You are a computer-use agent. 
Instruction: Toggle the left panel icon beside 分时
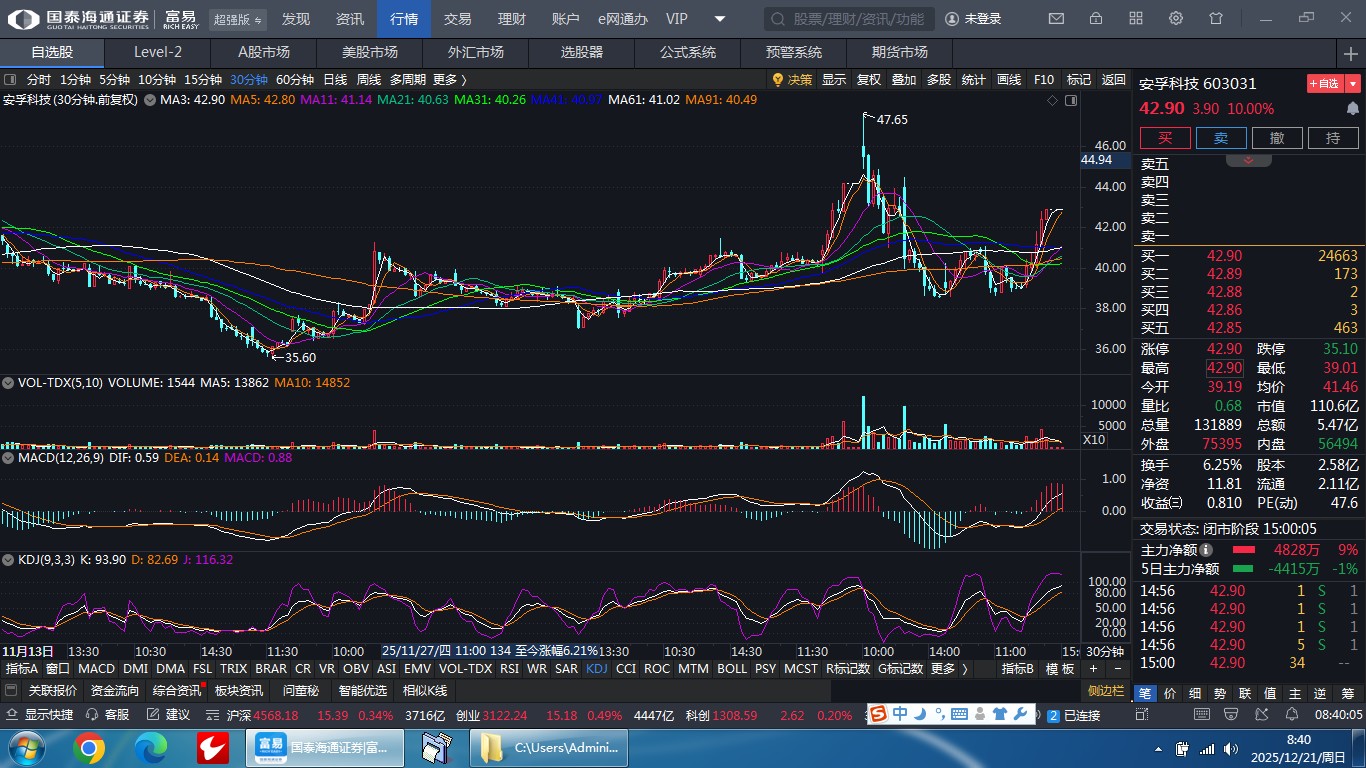pyautogui.click(x=10, y=80)
